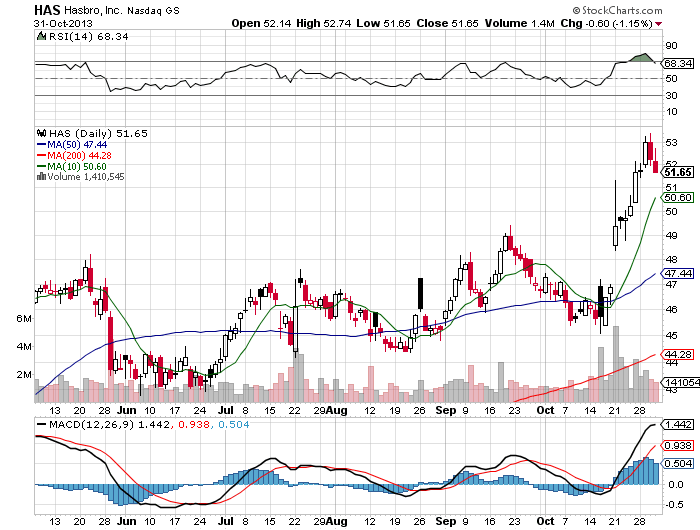Click the MA(50) 47.44 legend text
Viewport: 700px width, 530px height.
77,145
